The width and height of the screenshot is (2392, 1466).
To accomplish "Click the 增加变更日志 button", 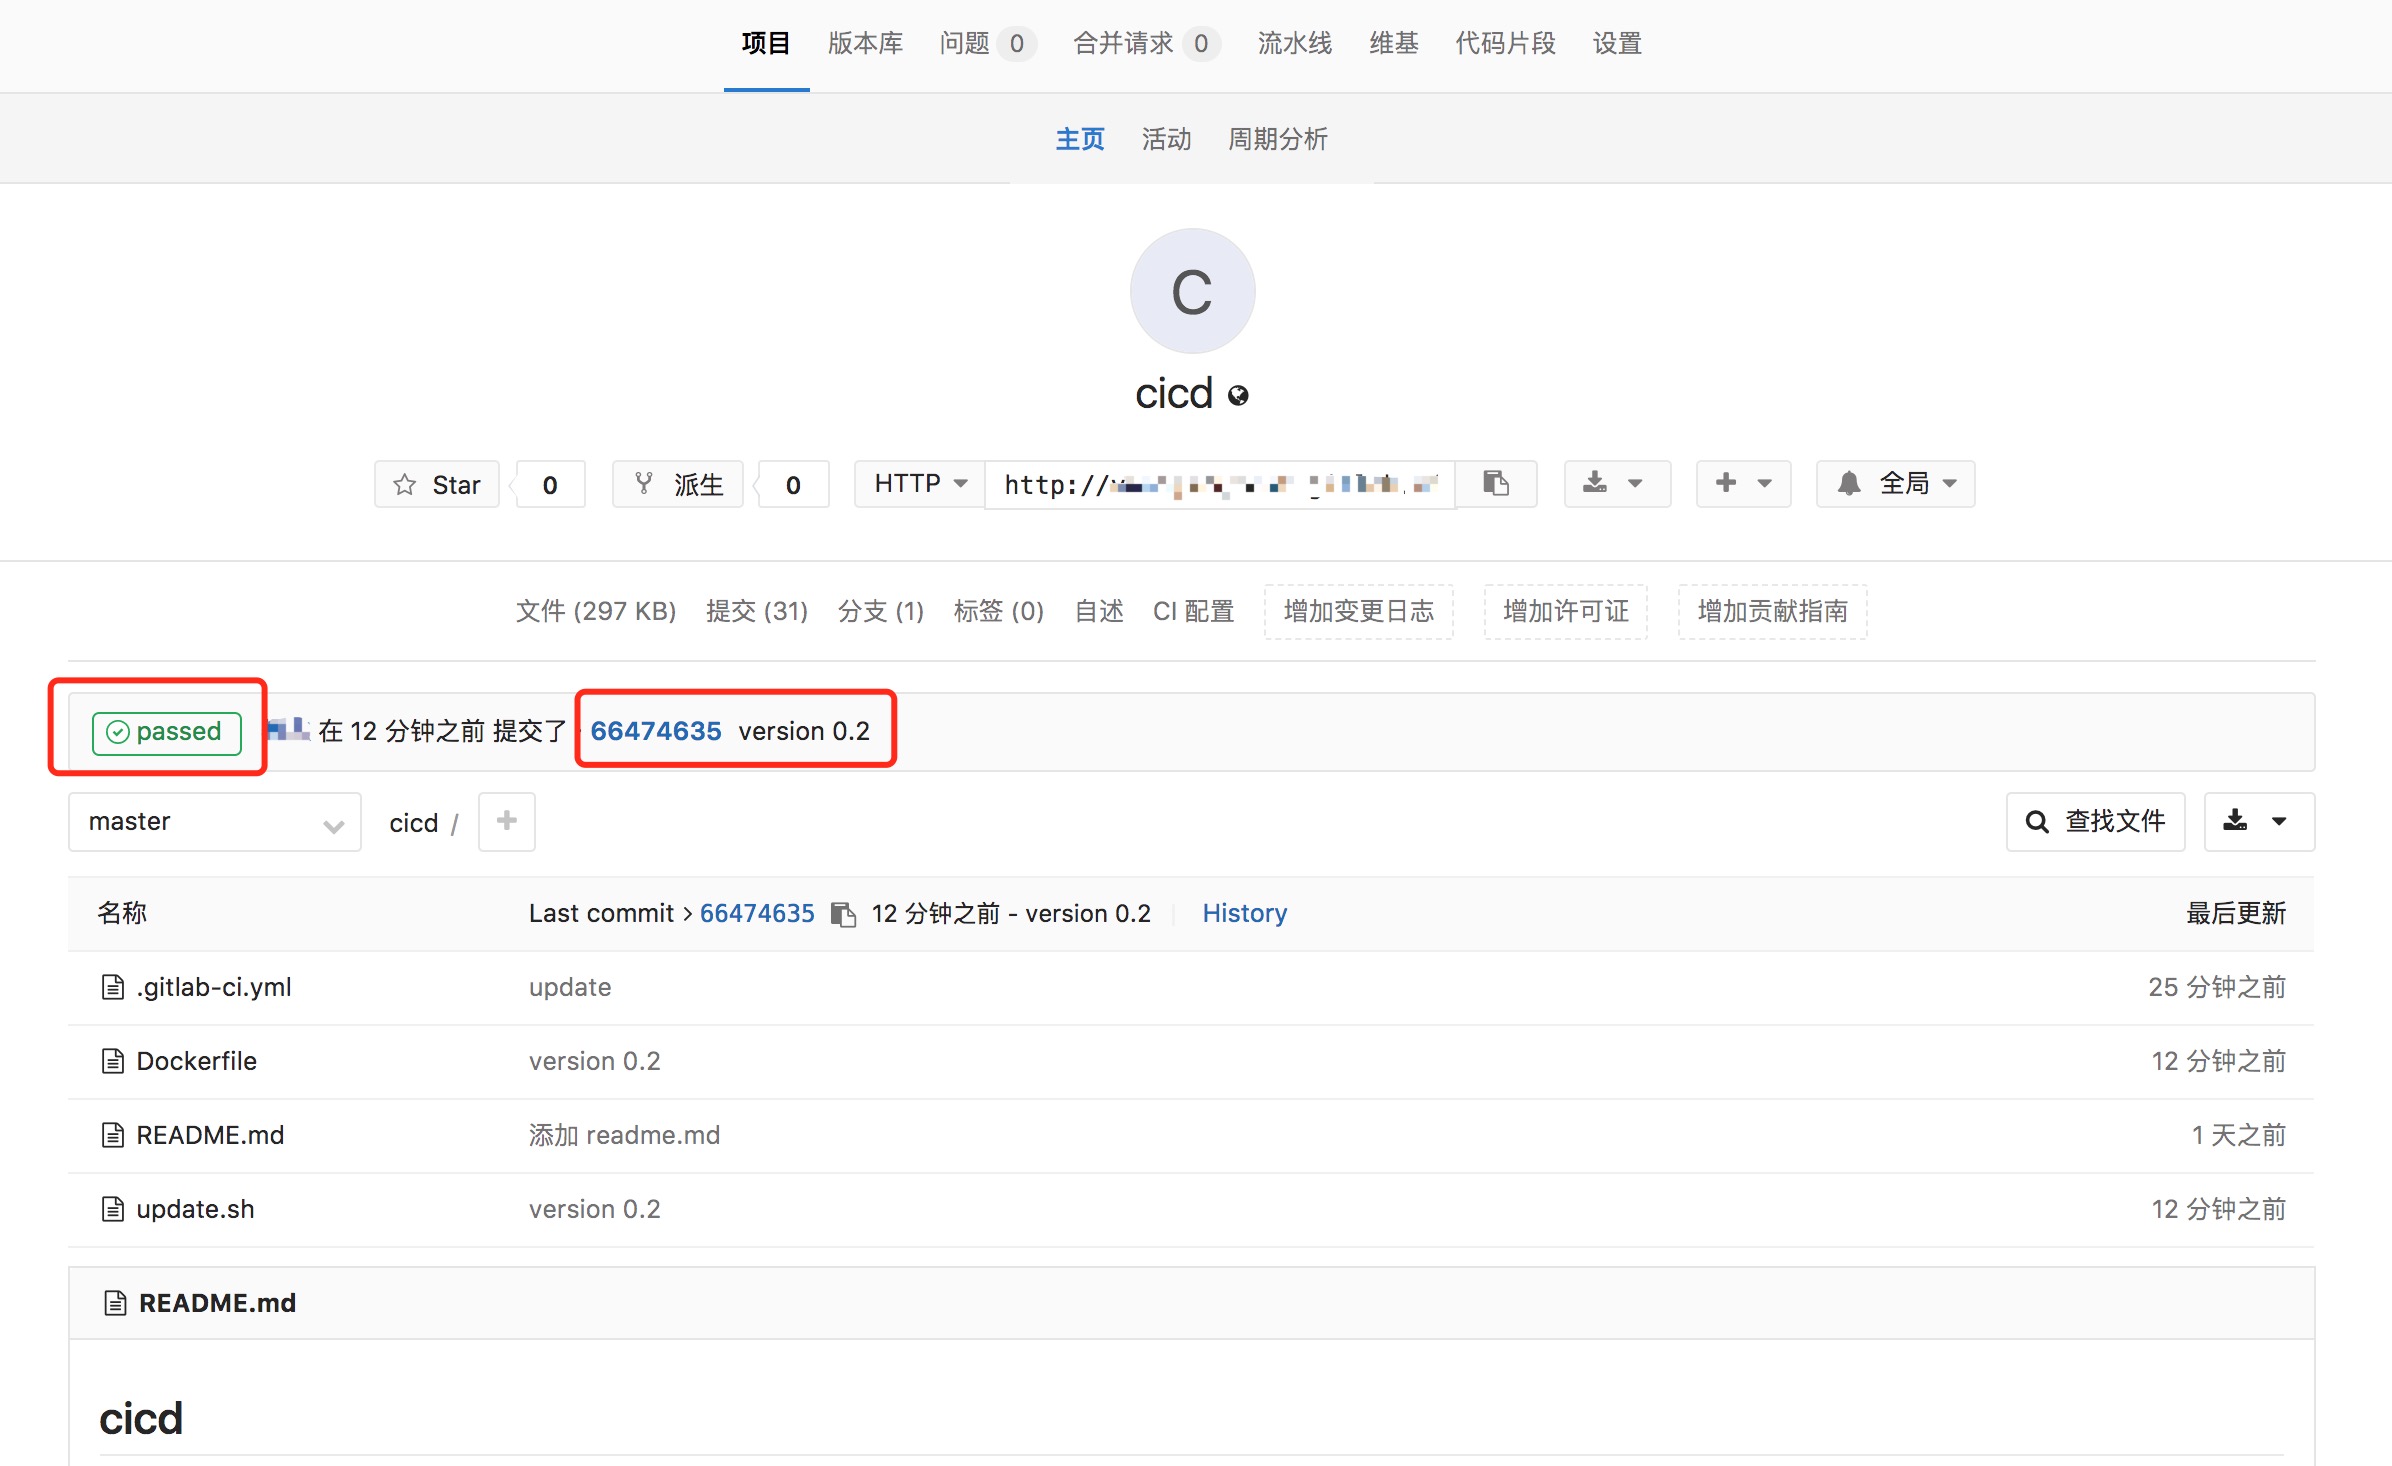I will coord(1358,611).
